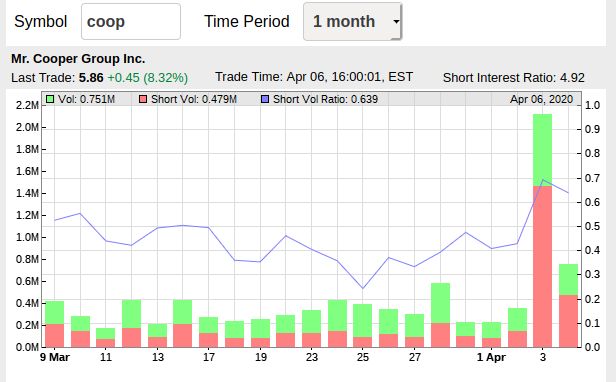Click the volume bar for 9 Mar

point(55,324)
